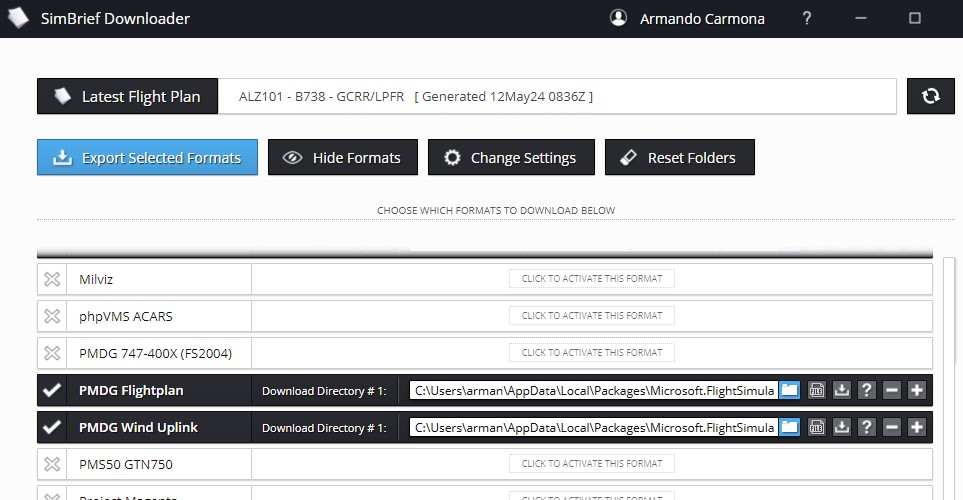Click Reset Folders button
The height and width of the screenshot is (500, 963).
[x=679, y=157]
